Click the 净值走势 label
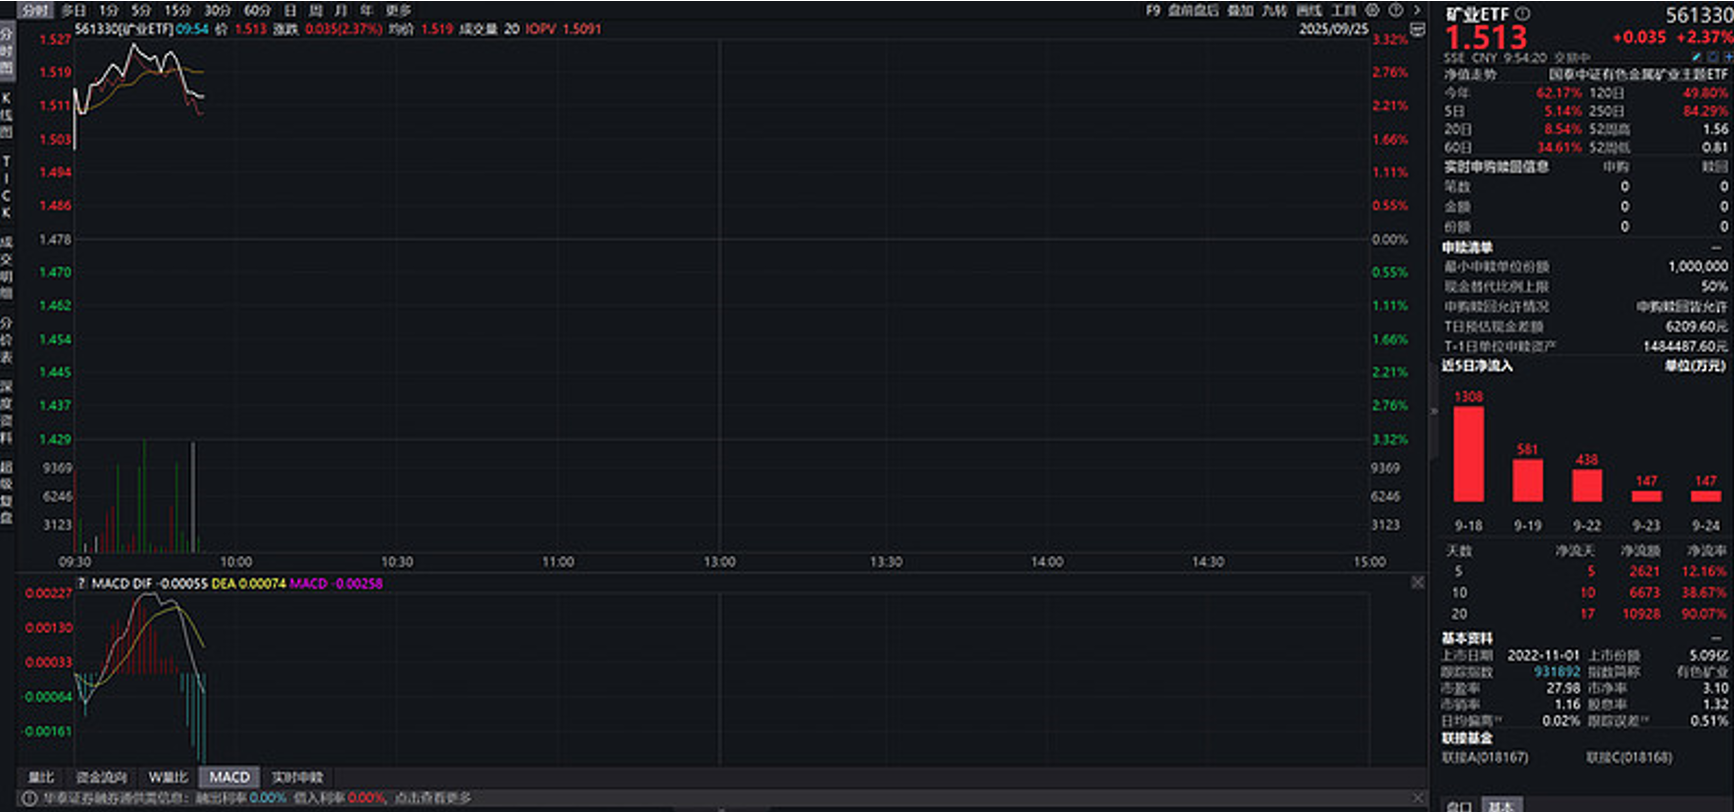Image resolution: width=1734 pixels, height=812 pixels. pyautogui.click(x=1470, y=74)
